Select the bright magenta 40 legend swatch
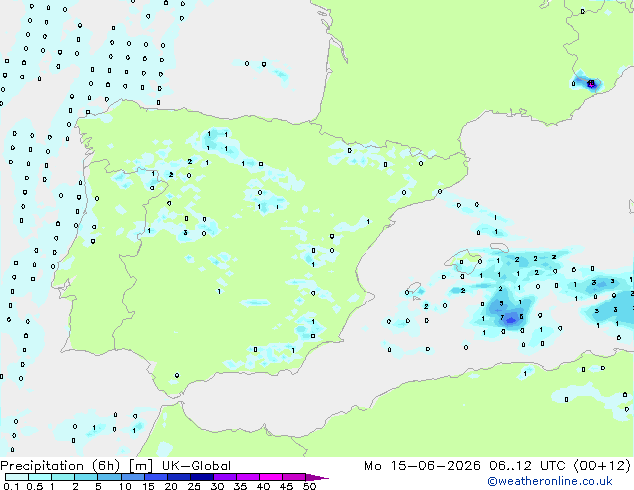 click(x=271, y=477)
